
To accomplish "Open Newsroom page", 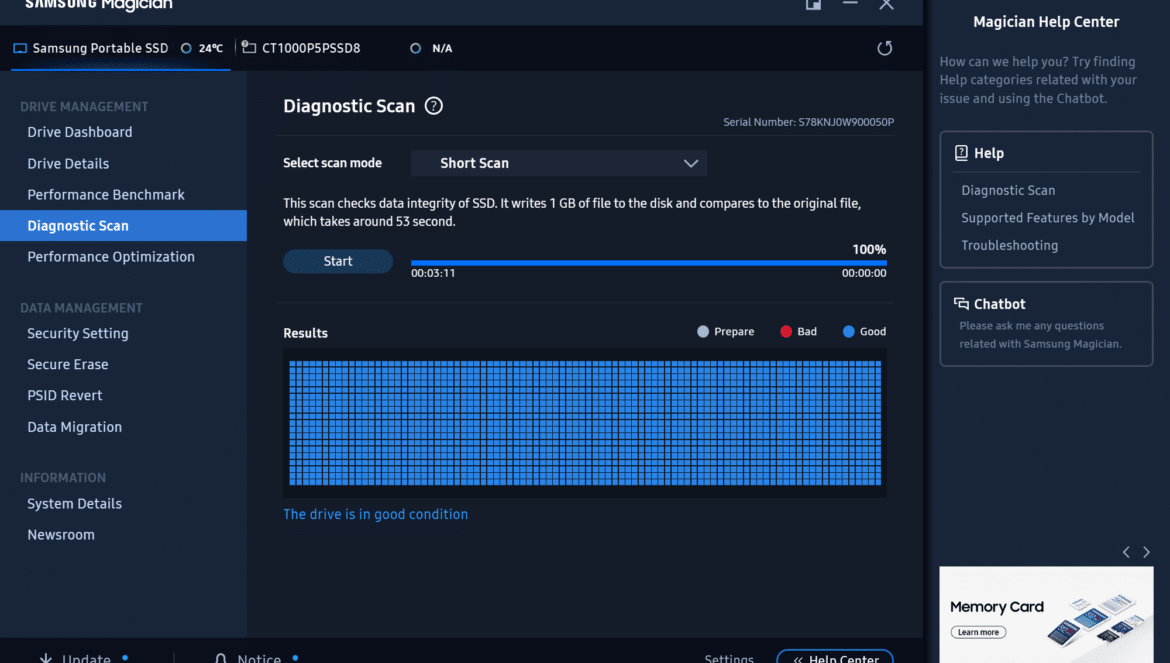I will click(x=61, y=535).
